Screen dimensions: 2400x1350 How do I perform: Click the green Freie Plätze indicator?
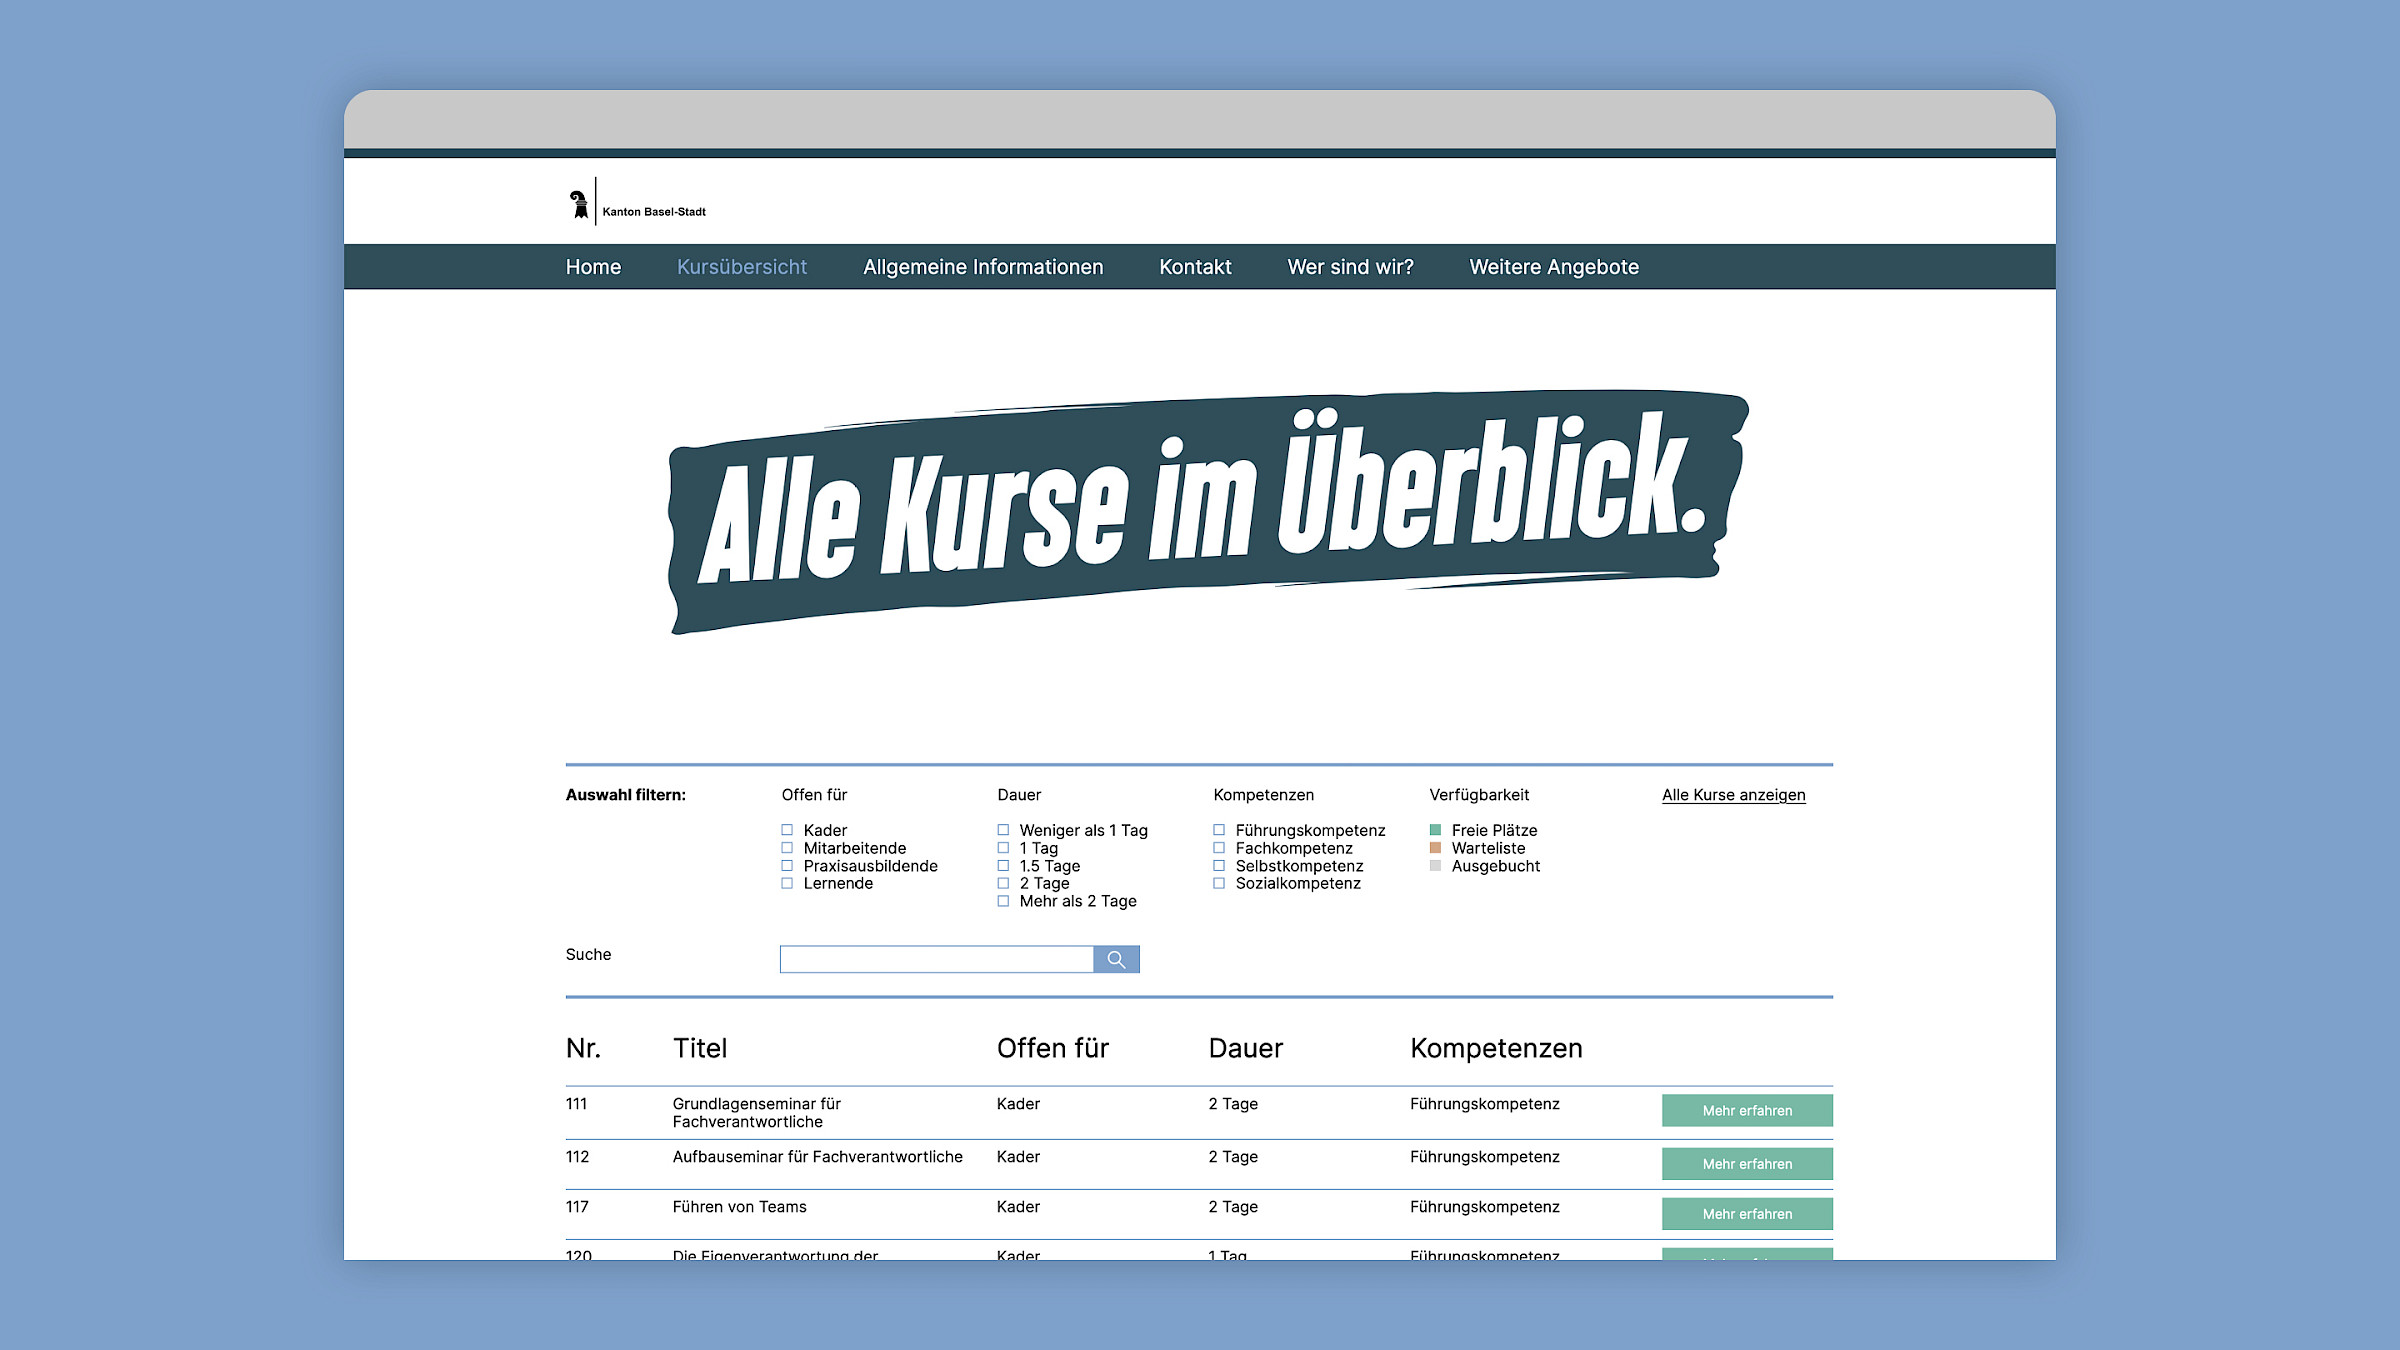[1435, 830]
